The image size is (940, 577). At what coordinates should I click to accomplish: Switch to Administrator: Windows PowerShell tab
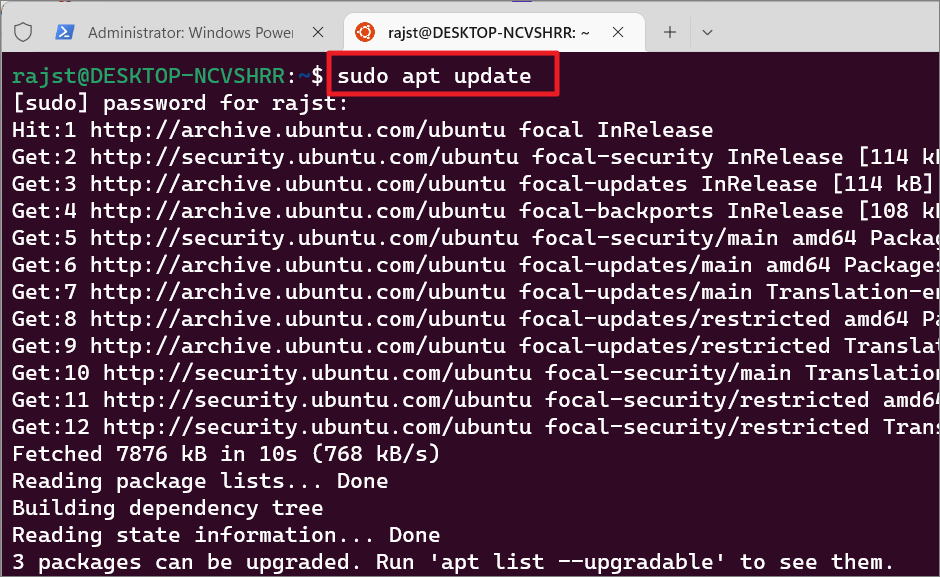click(190, 32)
